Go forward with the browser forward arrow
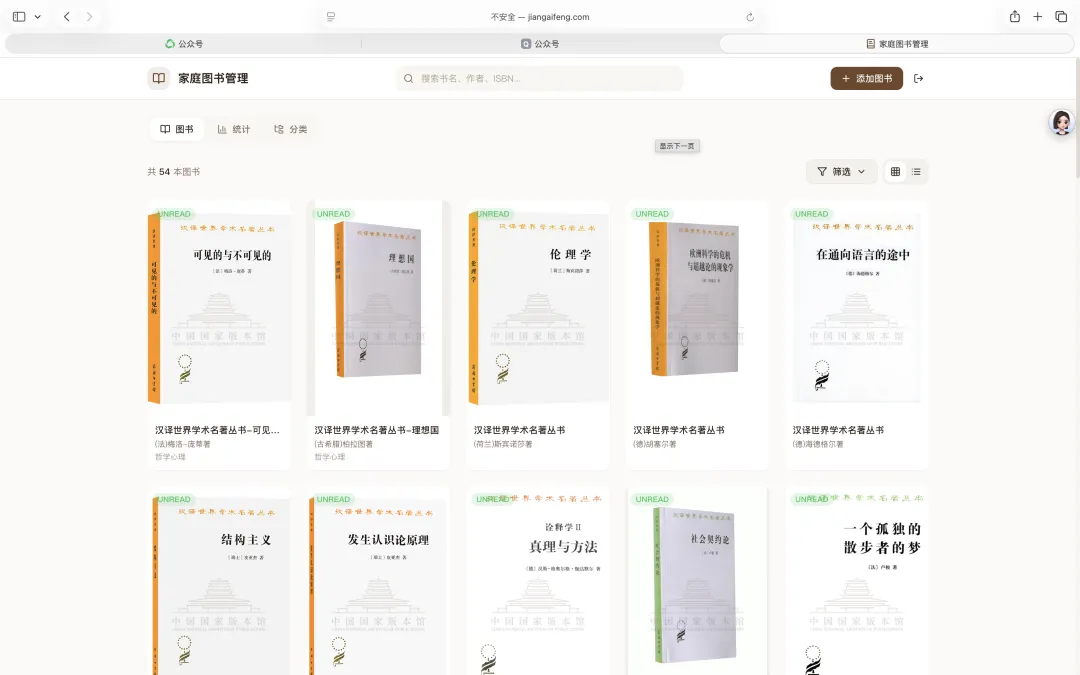 [90, 17]
